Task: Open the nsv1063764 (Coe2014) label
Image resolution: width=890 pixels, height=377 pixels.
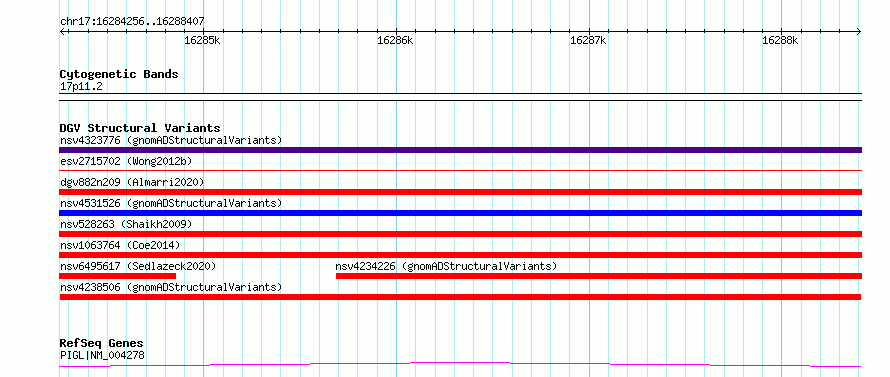Action: coord(120,245)
